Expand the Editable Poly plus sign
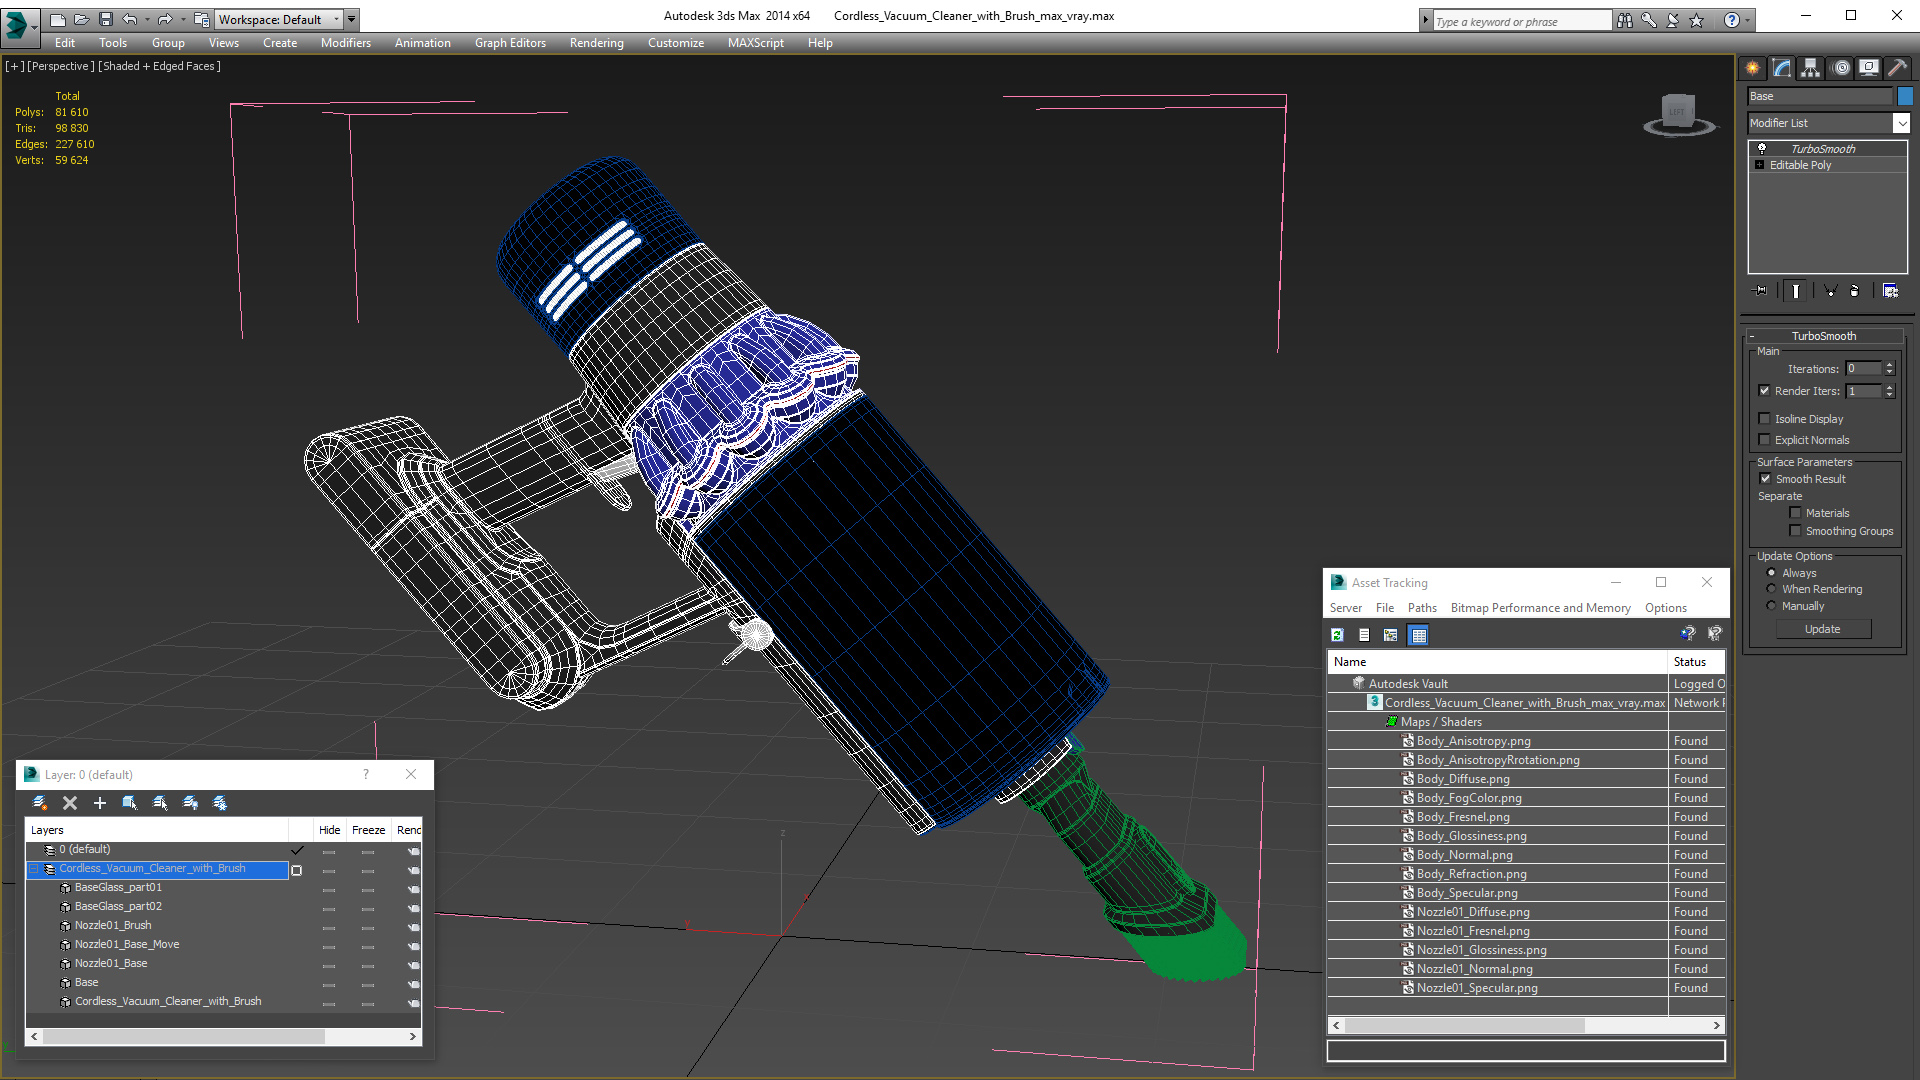Viewport: 1920px width, 1080px height. coord(1759,165)
